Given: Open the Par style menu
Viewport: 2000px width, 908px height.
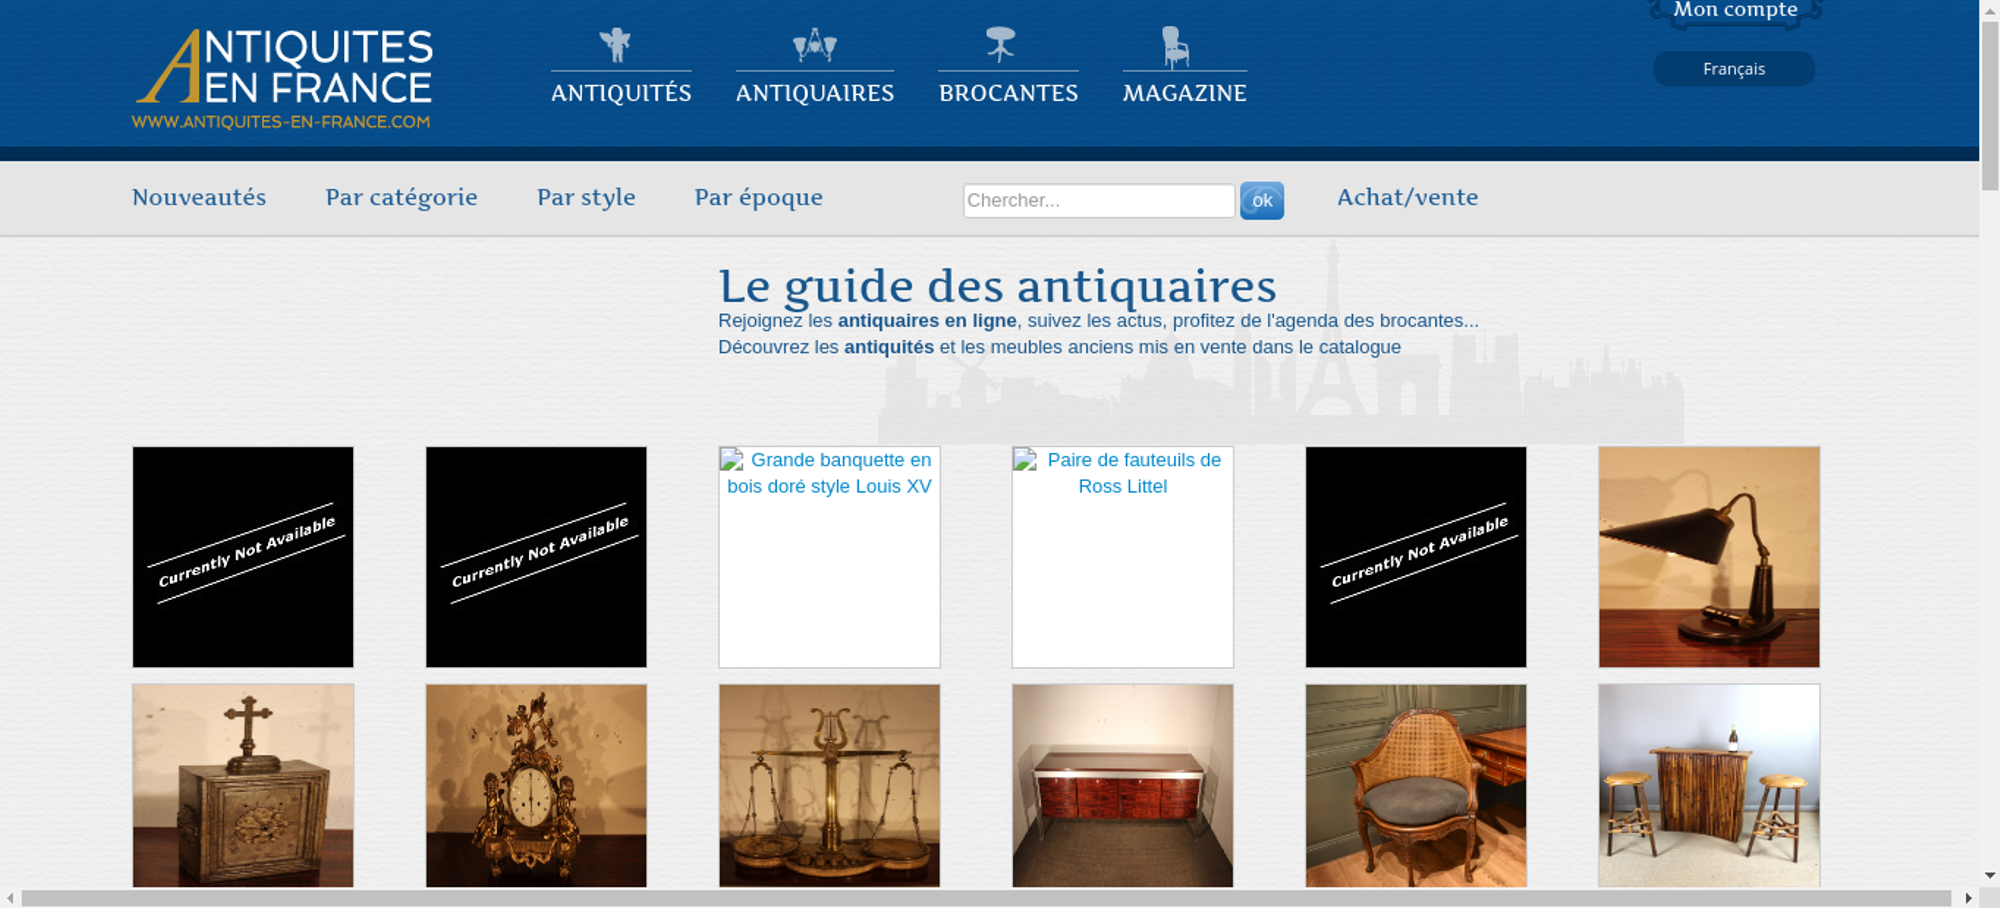Looking at the screenshot, I should click(x=586, y=198).
